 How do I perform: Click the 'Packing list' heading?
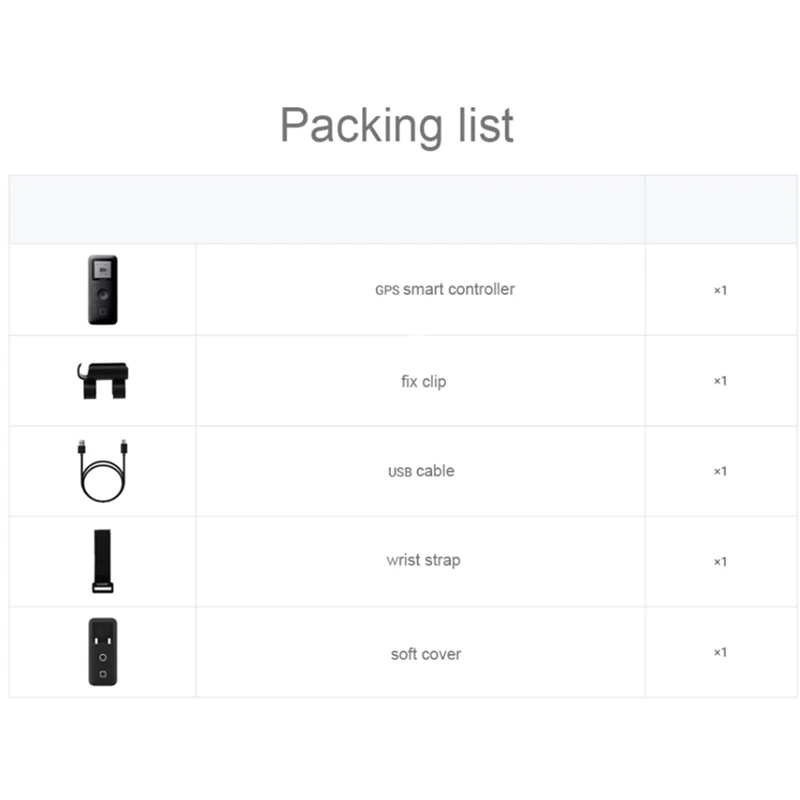(397, 126)
